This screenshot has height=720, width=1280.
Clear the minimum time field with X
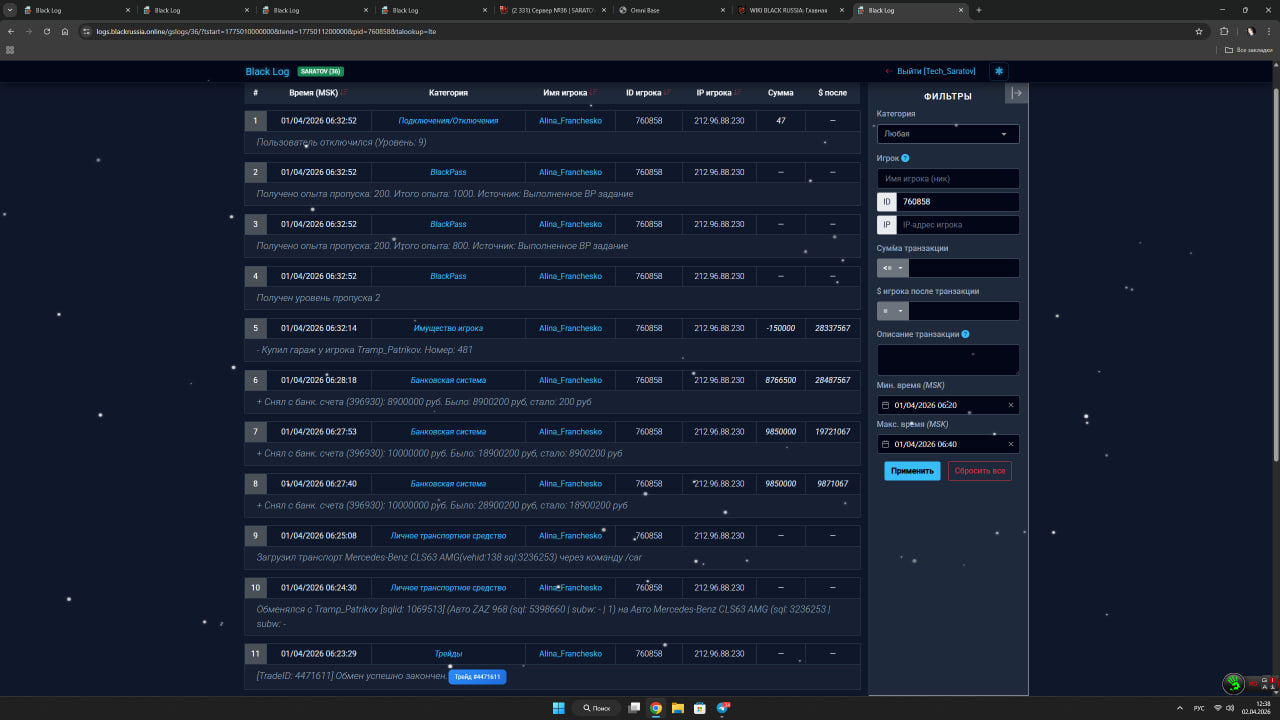[1010, 405]
